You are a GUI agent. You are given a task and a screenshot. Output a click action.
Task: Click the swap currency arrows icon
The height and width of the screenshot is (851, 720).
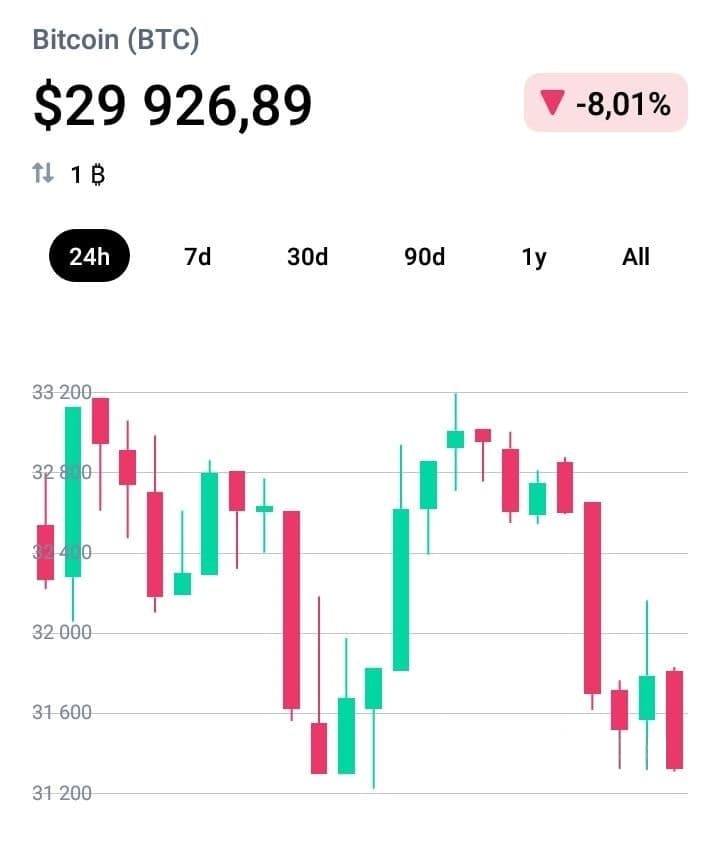(42, 174)
